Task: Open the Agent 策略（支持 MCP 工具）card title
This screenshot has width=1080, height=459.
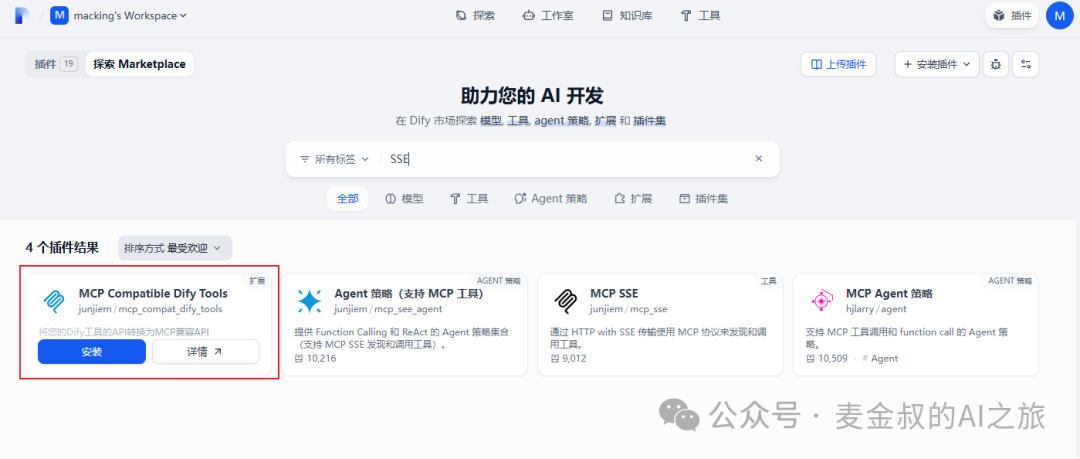Action: coord(409,294)
